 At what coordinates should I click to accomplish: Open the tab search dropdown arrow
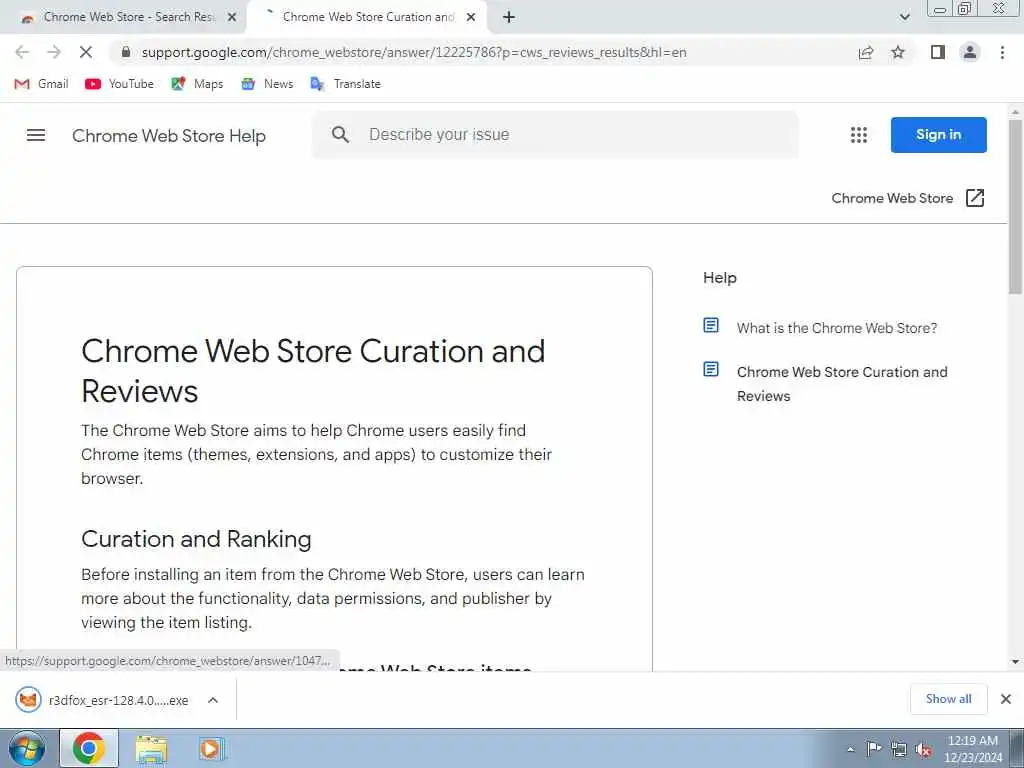pyautogui.click(x=904, y=17)
